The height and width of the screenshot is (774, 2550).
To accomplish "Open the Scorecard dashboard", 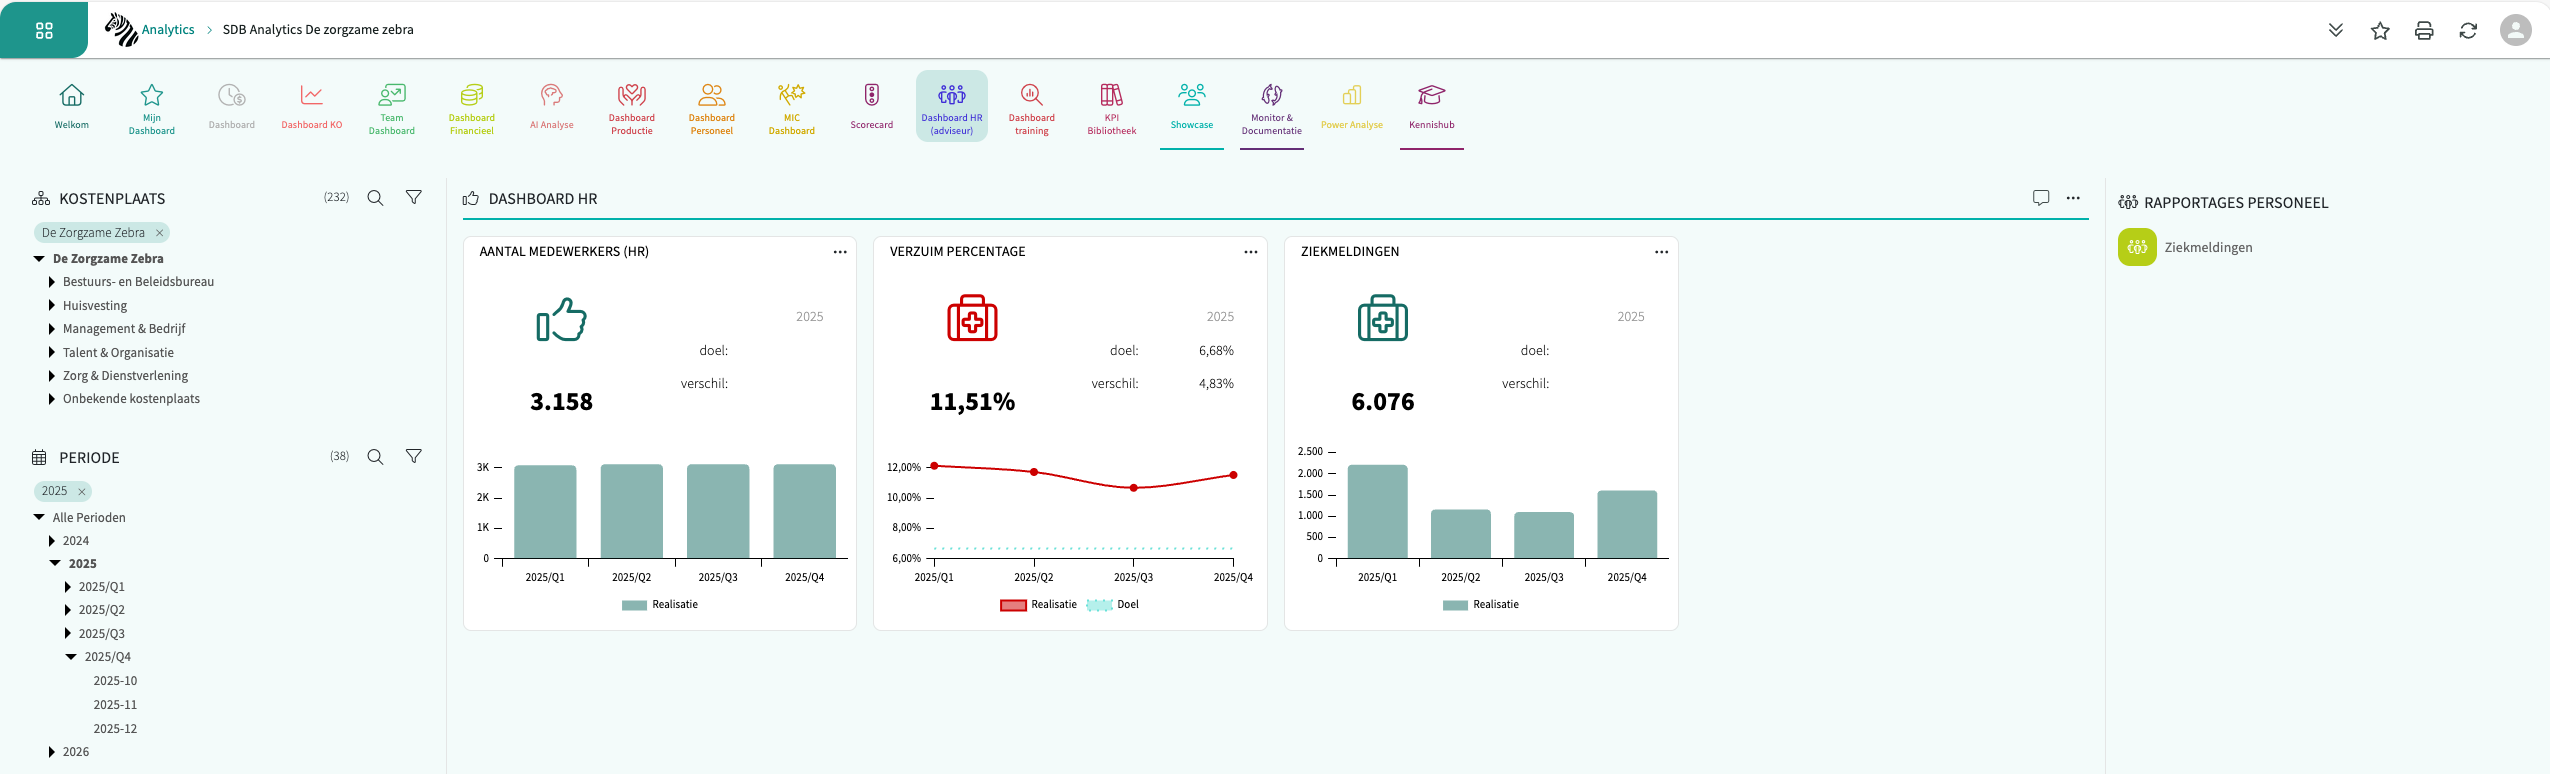I will 871,106.
